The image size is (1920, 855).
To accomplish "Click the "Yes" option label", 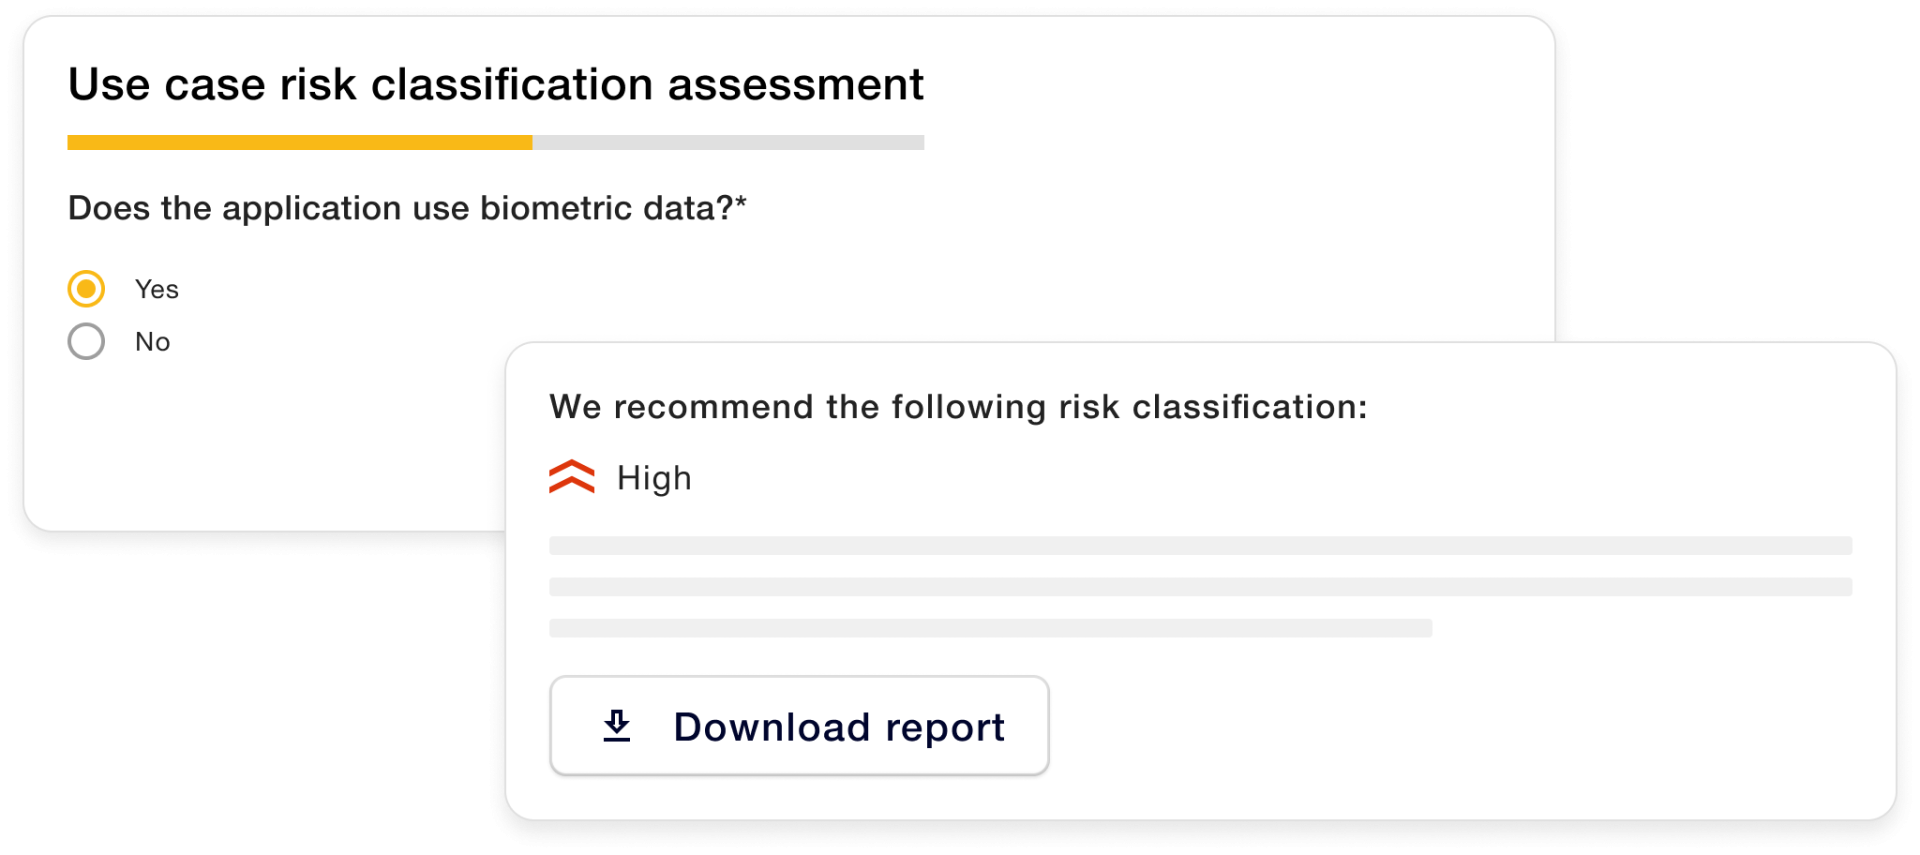I will (157, 289).
